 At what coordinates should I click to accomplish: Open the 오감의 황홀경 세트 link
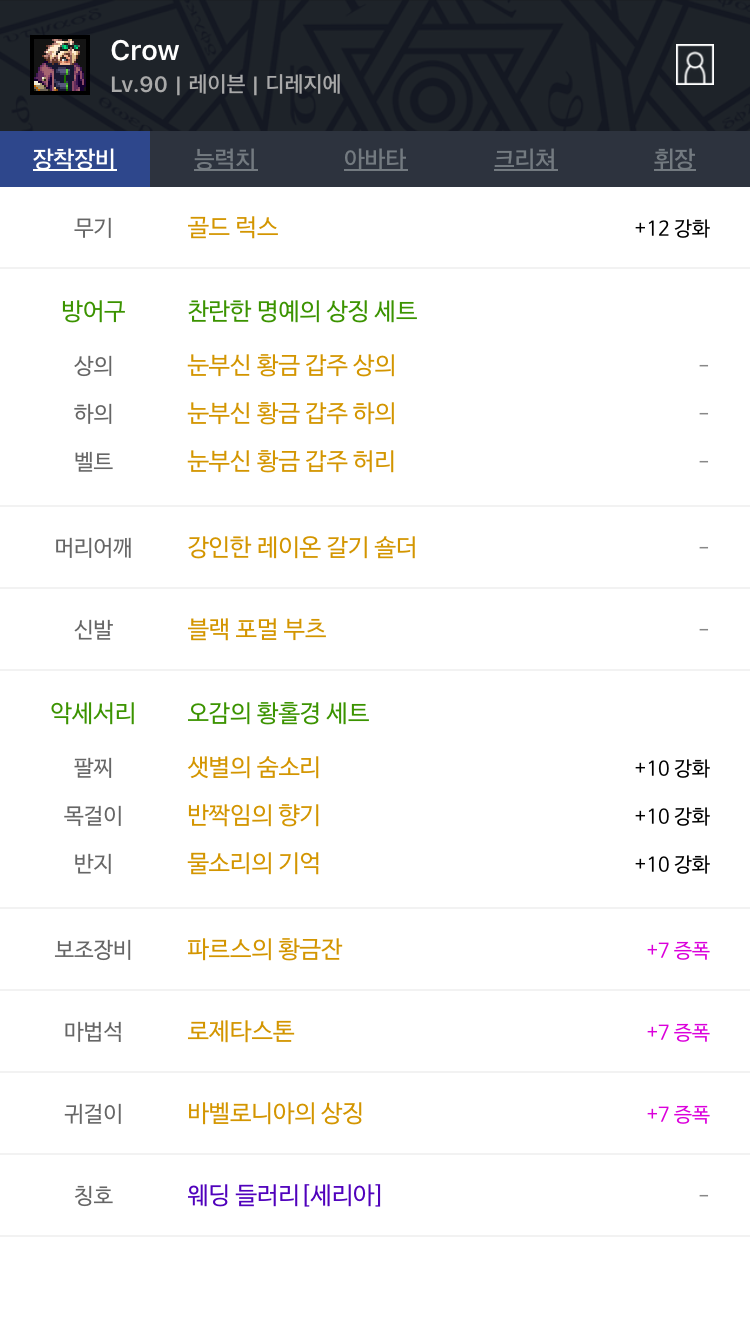tap(278, 713)
